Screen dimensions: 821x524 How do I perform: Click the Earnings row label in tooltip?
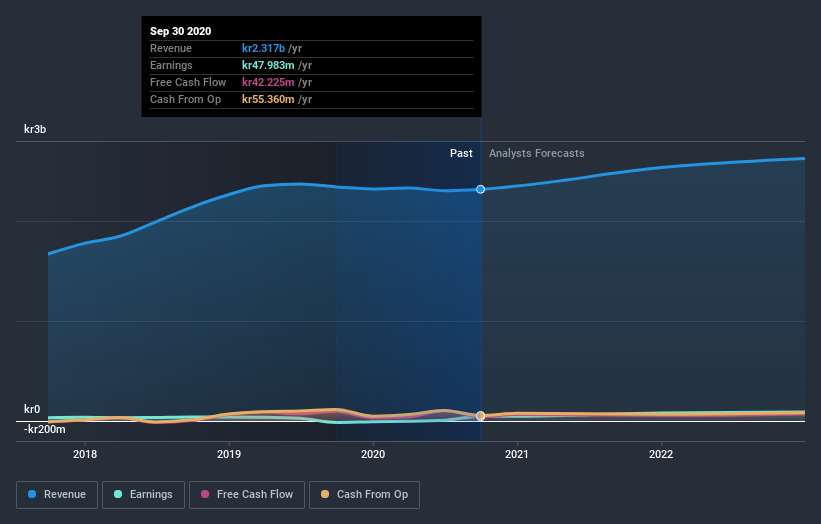click(x=171, y=65)
